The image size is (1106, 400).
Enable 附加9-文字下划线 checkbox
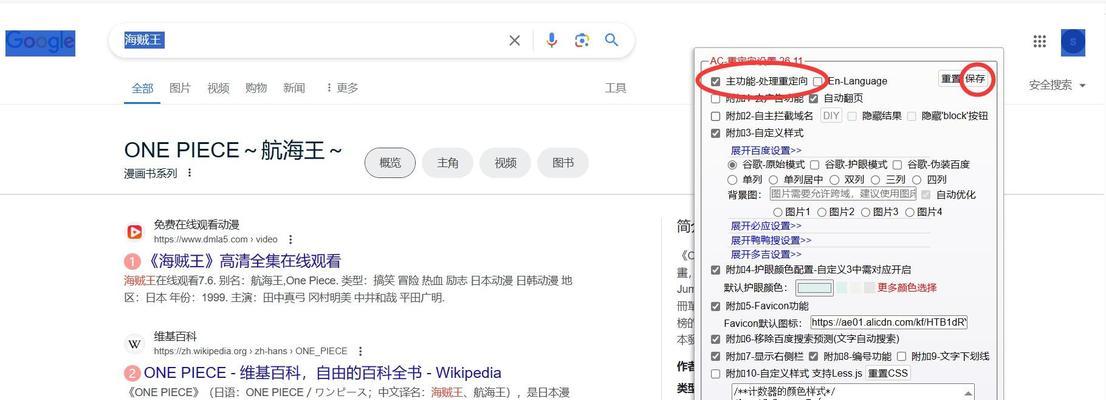coord(901,357)
